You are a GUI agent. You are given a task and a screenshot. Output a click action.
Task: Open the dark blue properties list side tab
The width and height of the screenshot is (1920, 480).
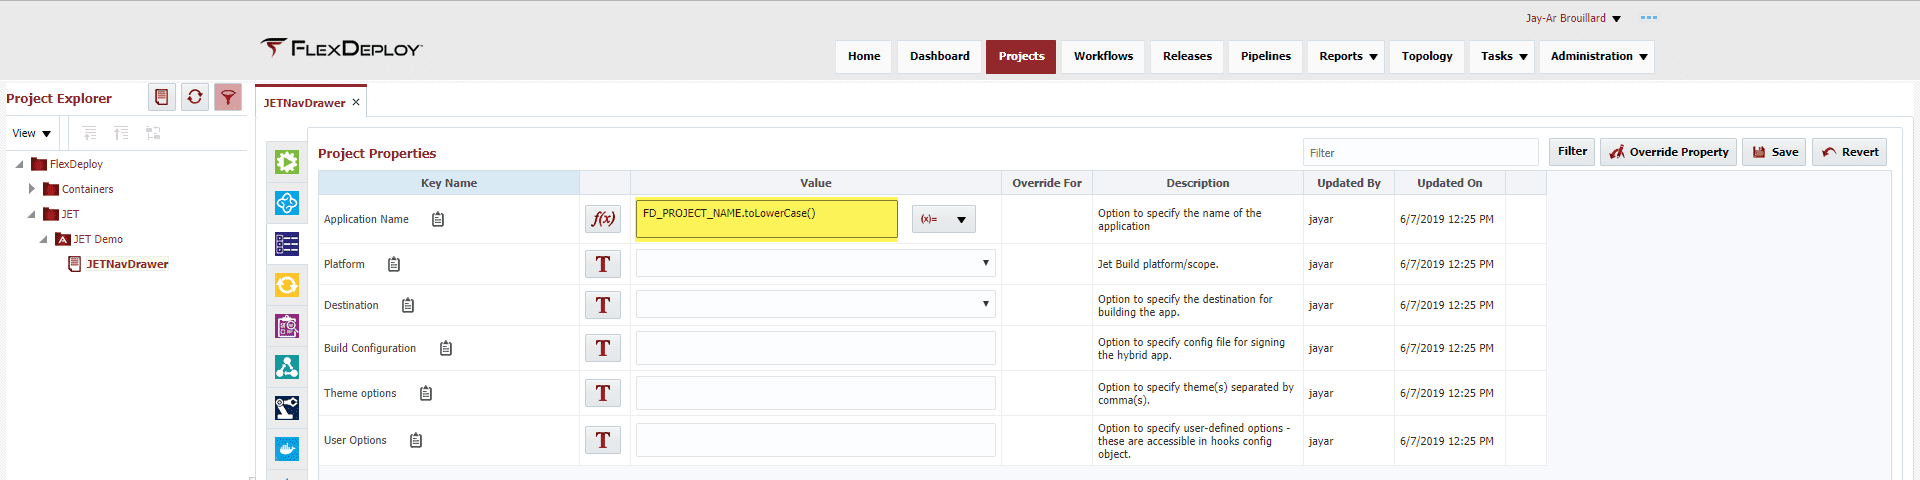click(287, 244)
